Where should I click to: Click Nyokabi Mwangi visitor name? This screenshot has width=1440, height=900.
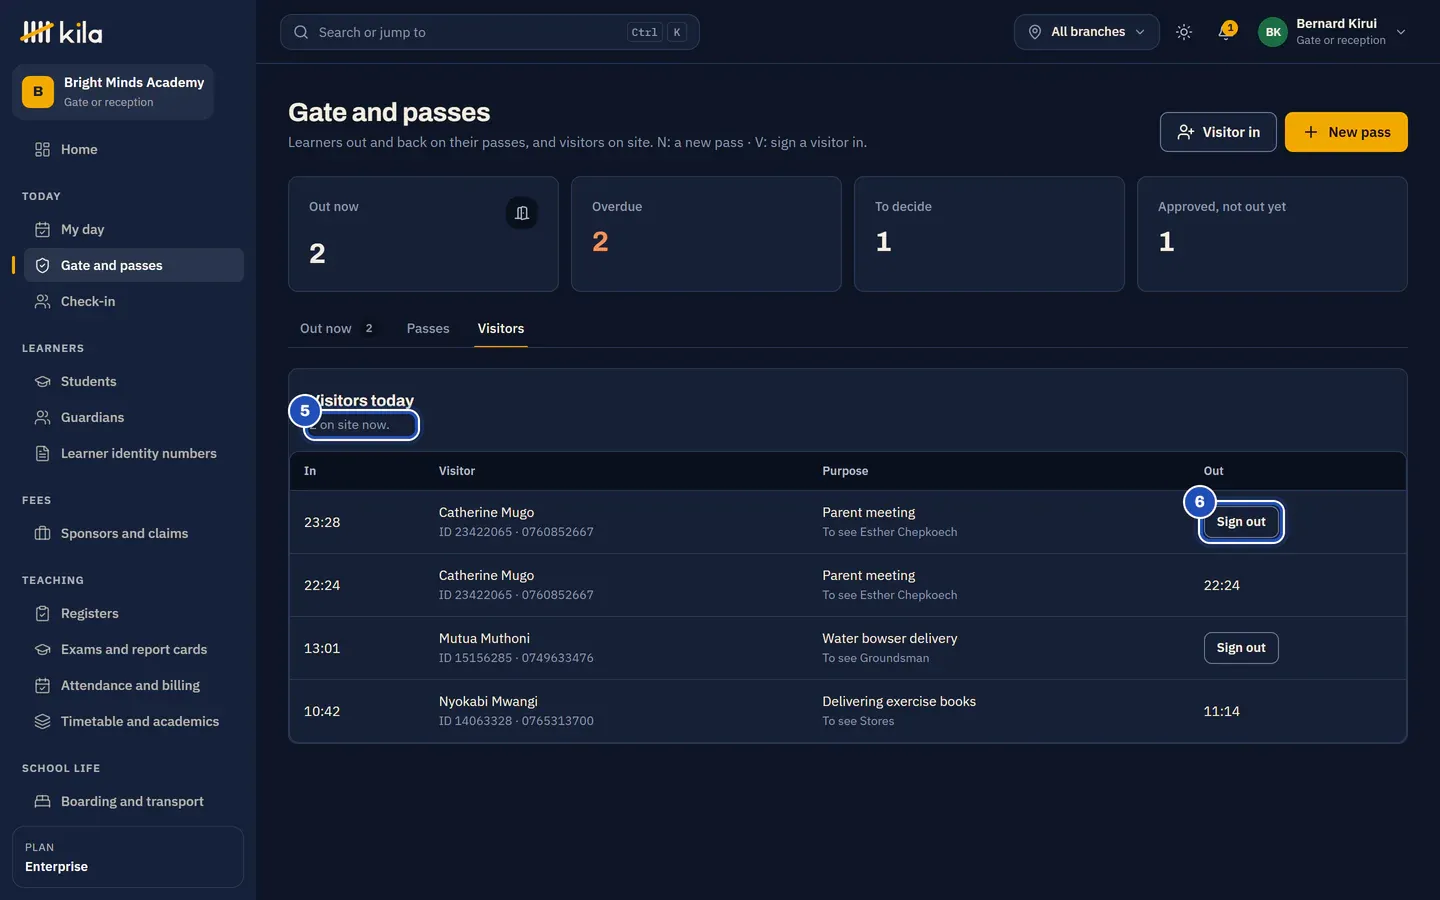[488, 701]
